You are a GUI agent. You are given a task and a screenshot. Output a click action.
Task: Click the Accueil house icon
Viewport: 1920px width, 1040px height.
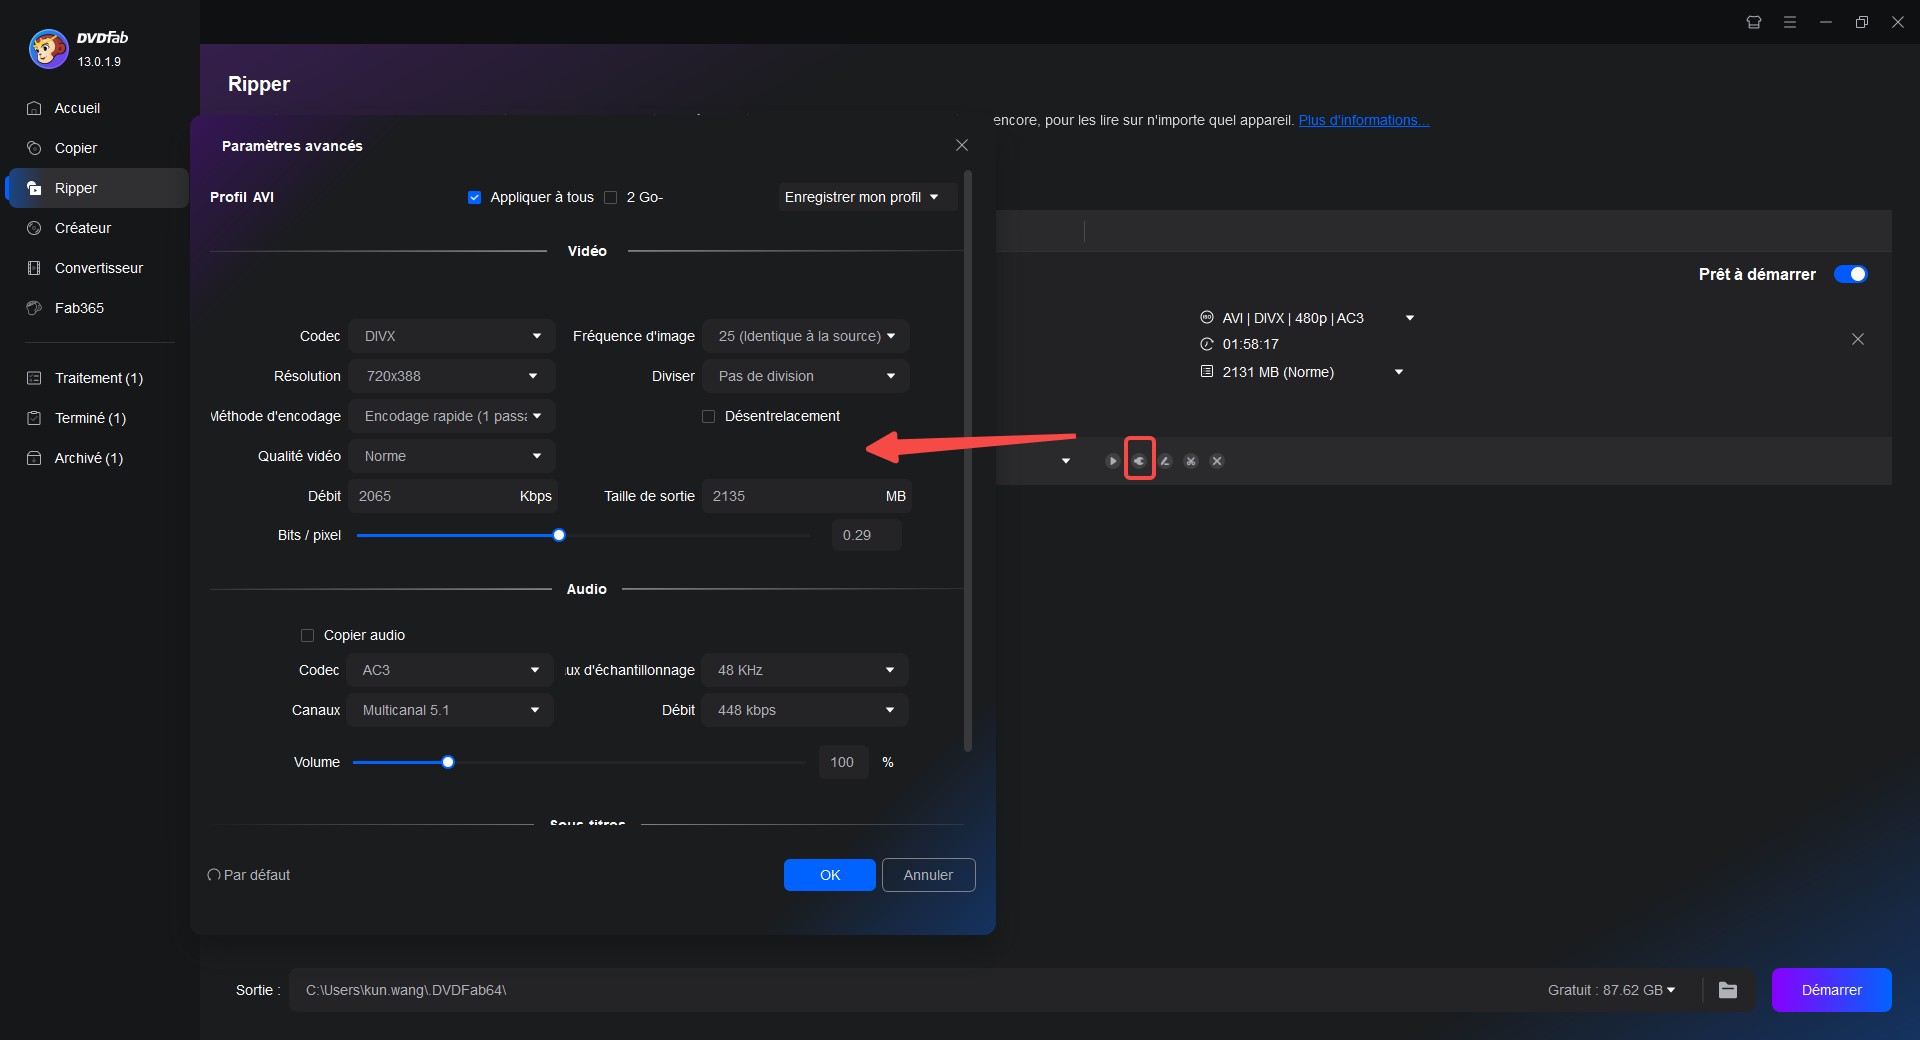34,108
